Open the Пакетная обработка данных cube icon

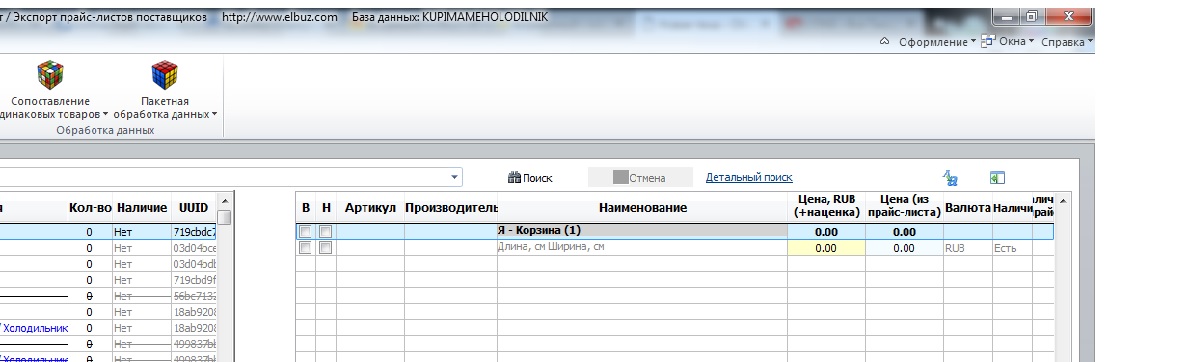165,75
